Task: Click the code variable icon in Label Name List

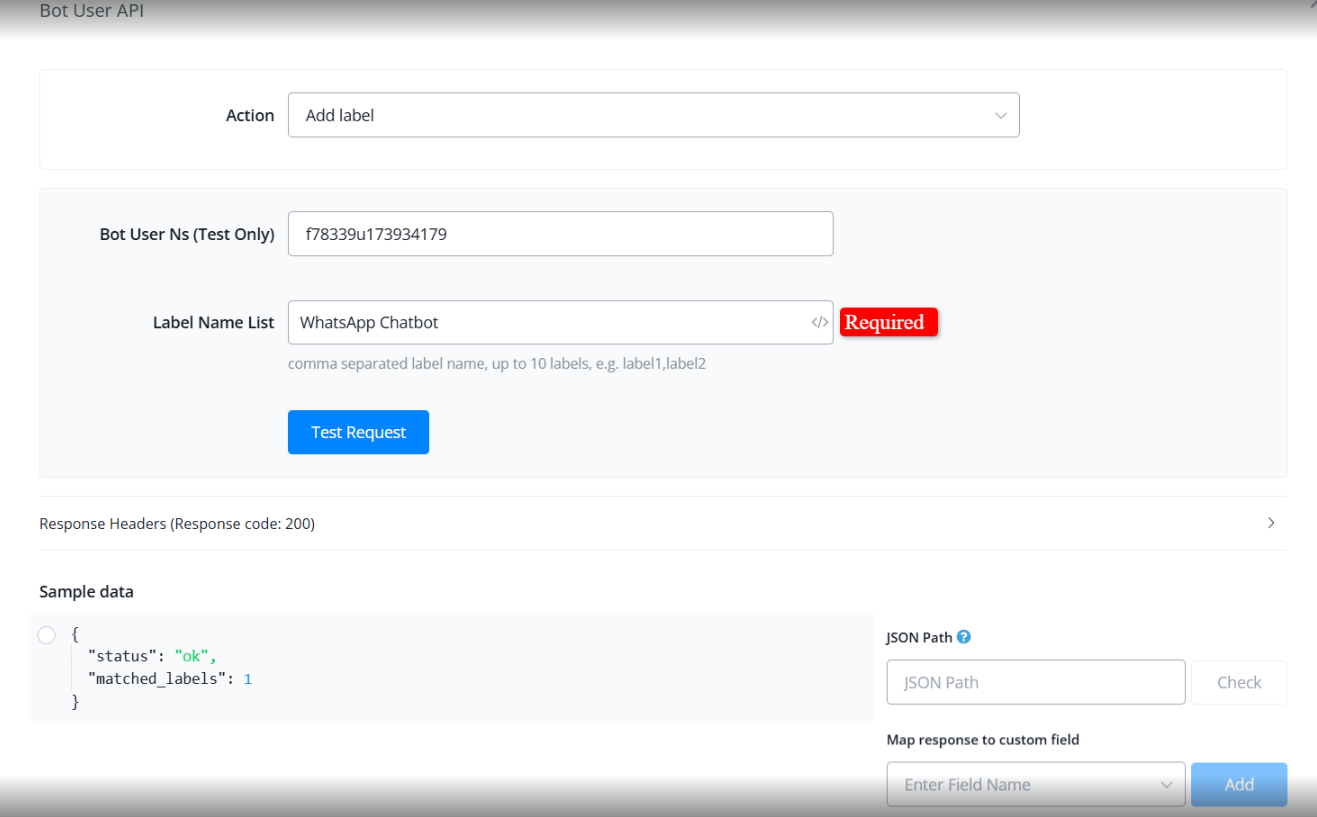Action: [x=819, y=323]
